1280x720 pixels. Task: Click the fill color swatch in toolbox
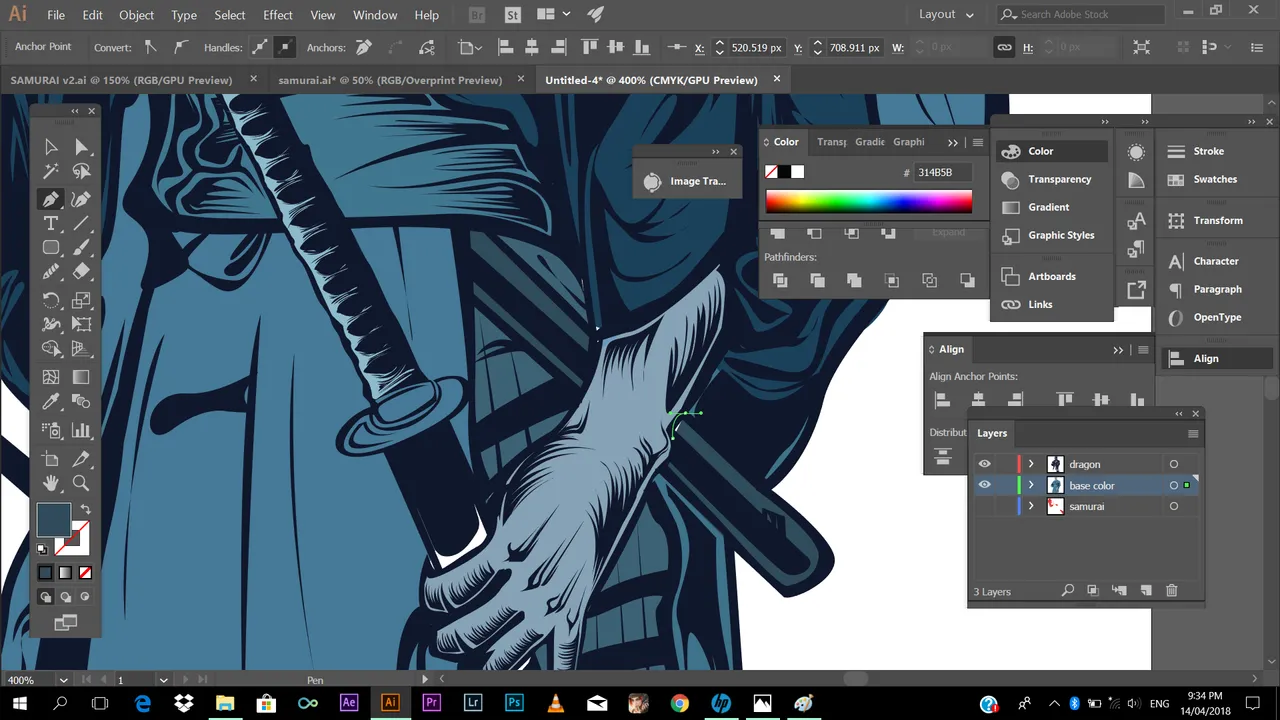point(54,520)
